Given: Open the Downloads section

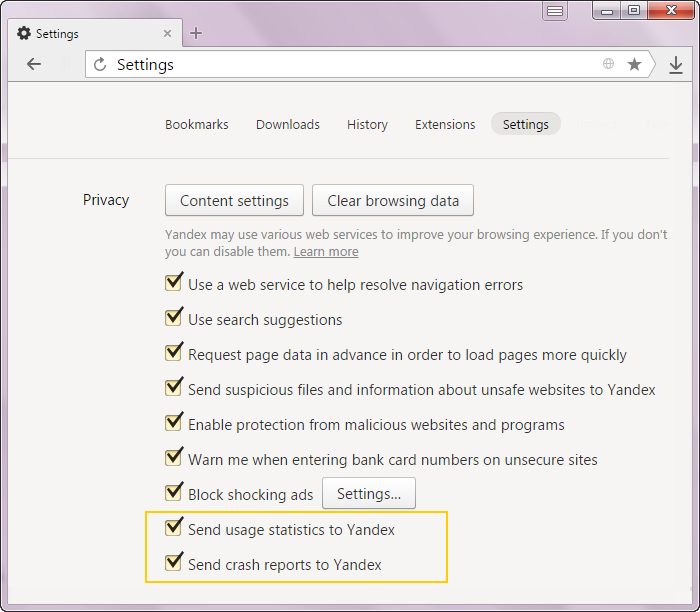Looking at the screenshot, I should [x=288, y=124].
